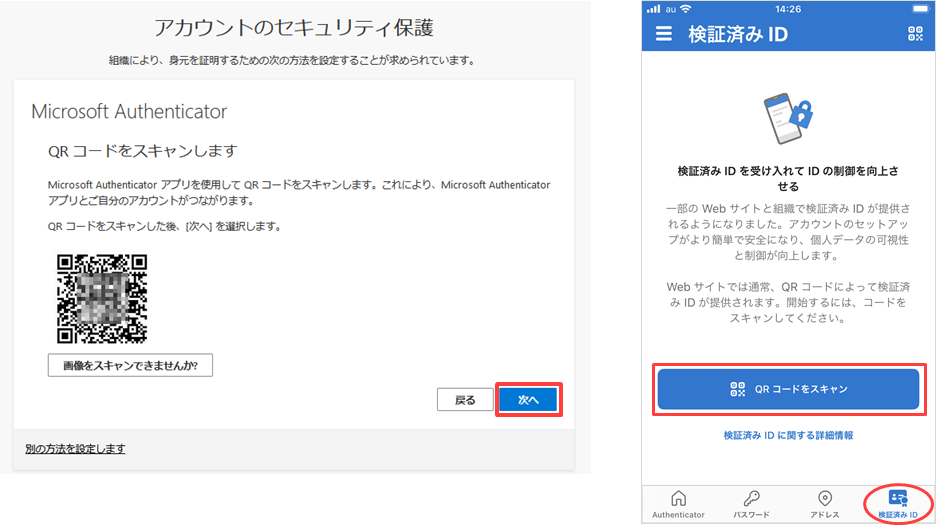This screenshot has width=936, height=525.
Task: Tap the blue 'QR コードをスキャン' button
Action: [788, 389]
